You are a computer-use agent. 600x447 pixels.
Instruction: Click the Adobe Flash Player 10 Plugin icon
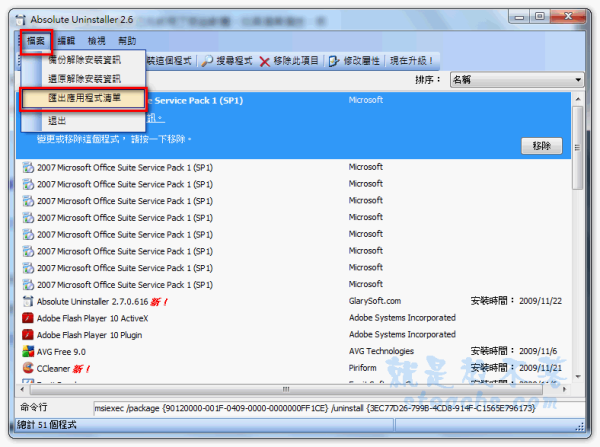[x=28, y=335]
